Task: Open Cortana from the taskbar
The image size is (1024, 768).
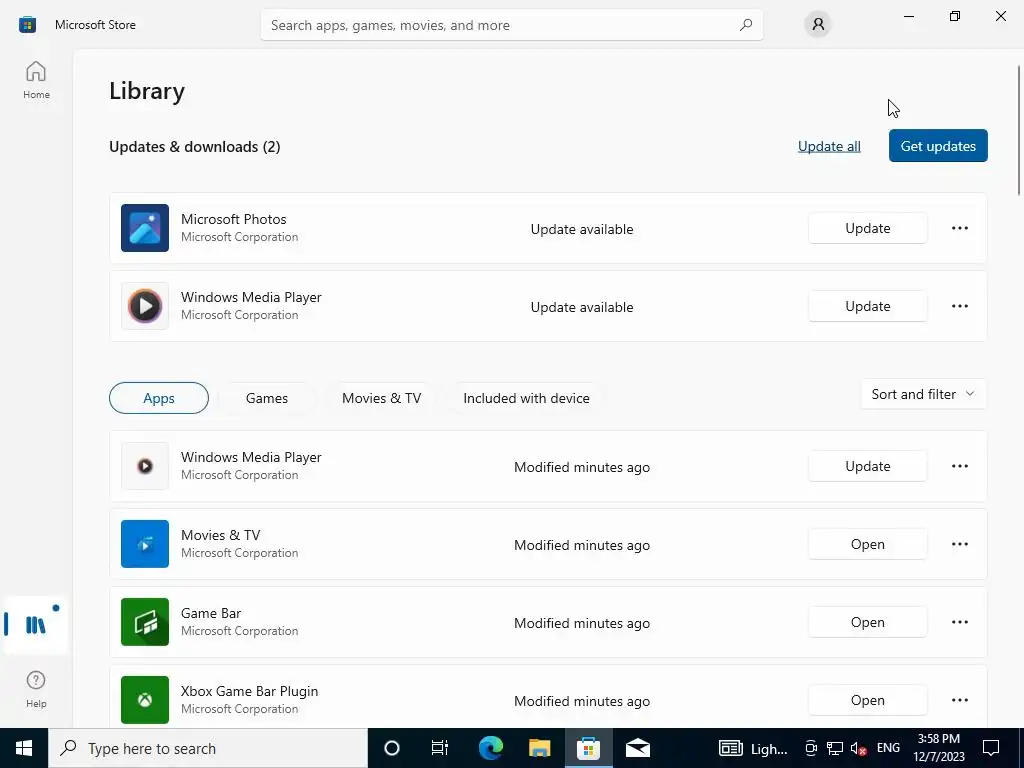Action: 391,748
